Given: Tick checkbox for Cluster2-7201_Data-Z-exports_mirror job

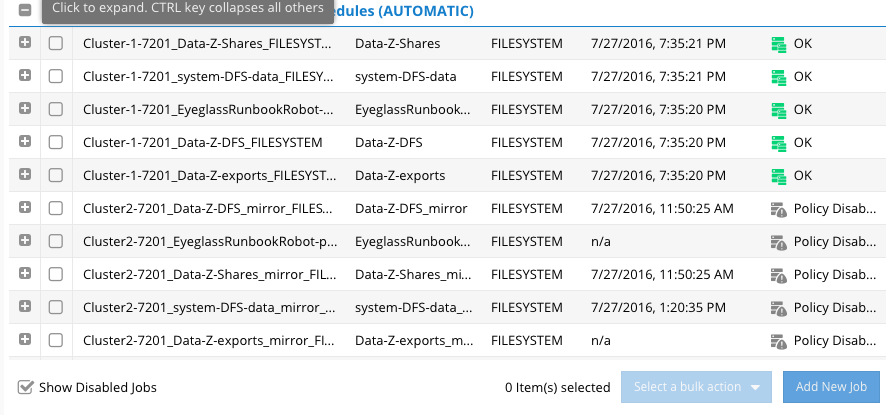Looking at the screenshot, I should pyautogui.click(x=56, y=340).
